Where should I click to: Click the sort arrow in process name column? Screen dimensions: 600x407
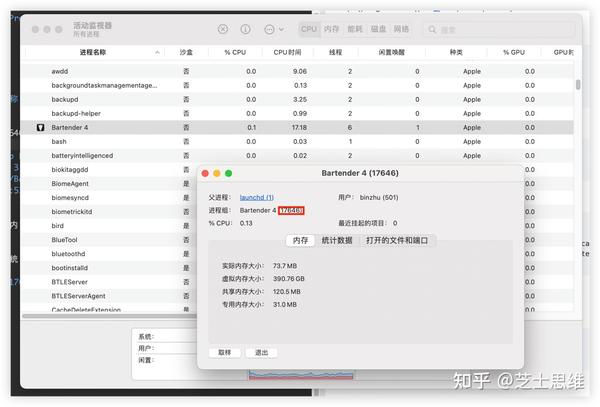coord(157,52)
